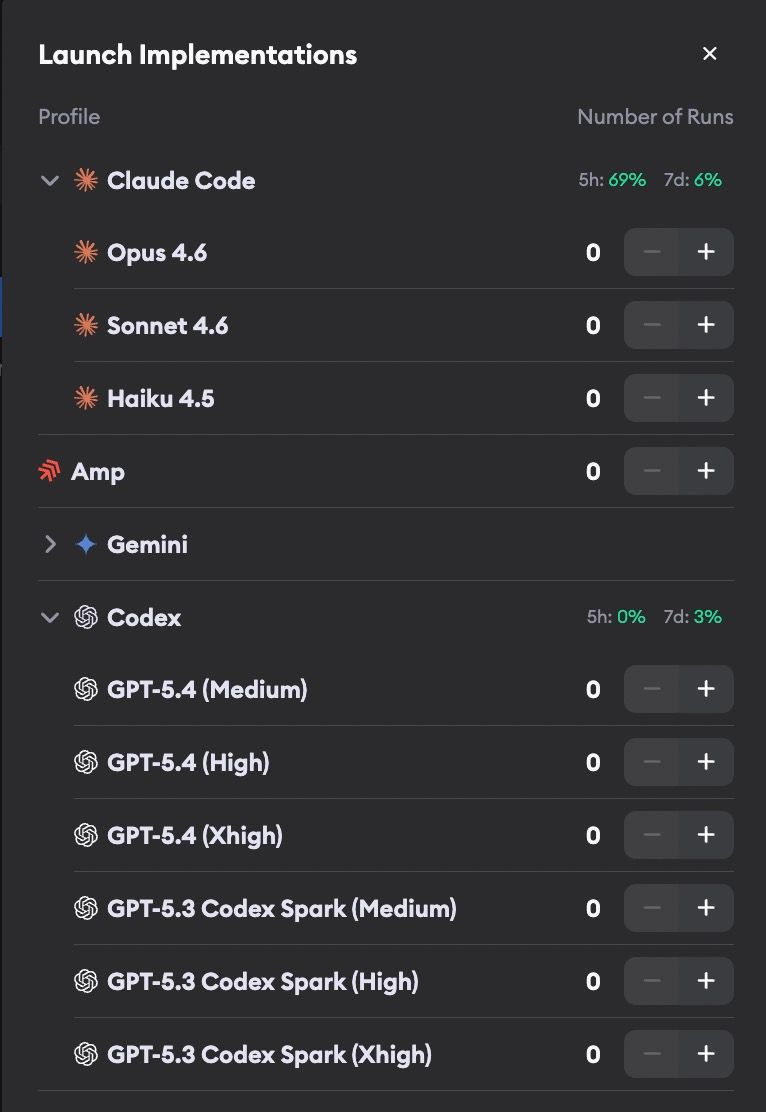Collapse the Codex section

[50, 617]
